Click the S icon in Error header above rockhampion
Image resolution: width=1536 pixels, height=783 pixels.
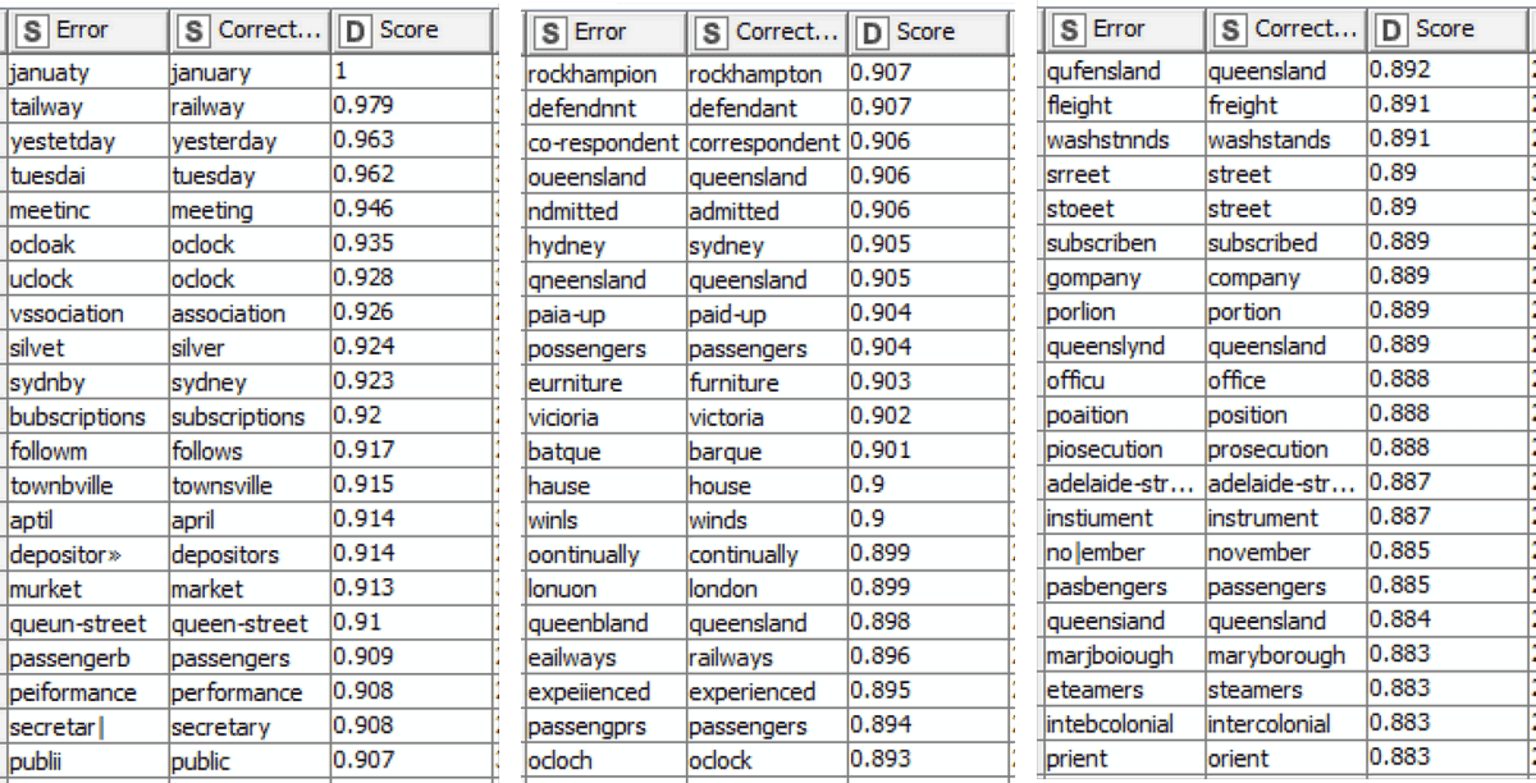click(x=552, y=33)
